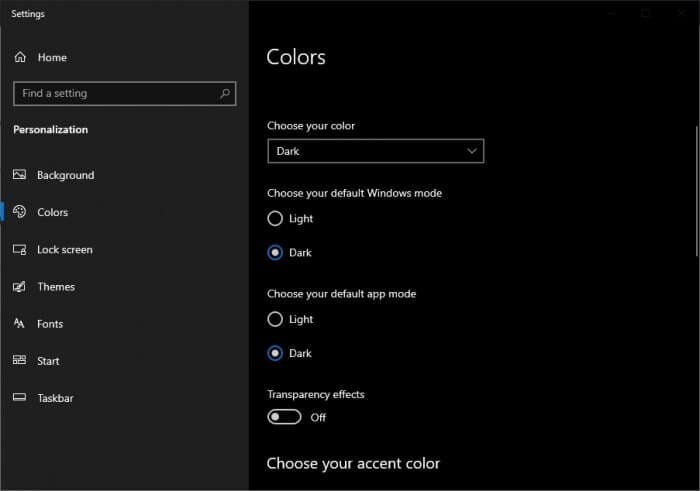Click the search magnifier icon
Screen dimensions: 700x491
pos(225,93)
